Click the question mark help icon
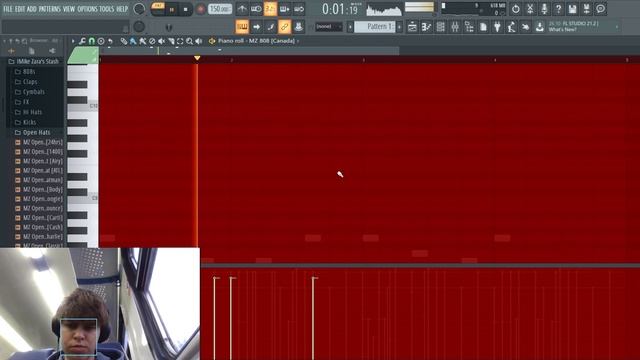This screenshot has width=640, height=360. click(x=558, y=9)
